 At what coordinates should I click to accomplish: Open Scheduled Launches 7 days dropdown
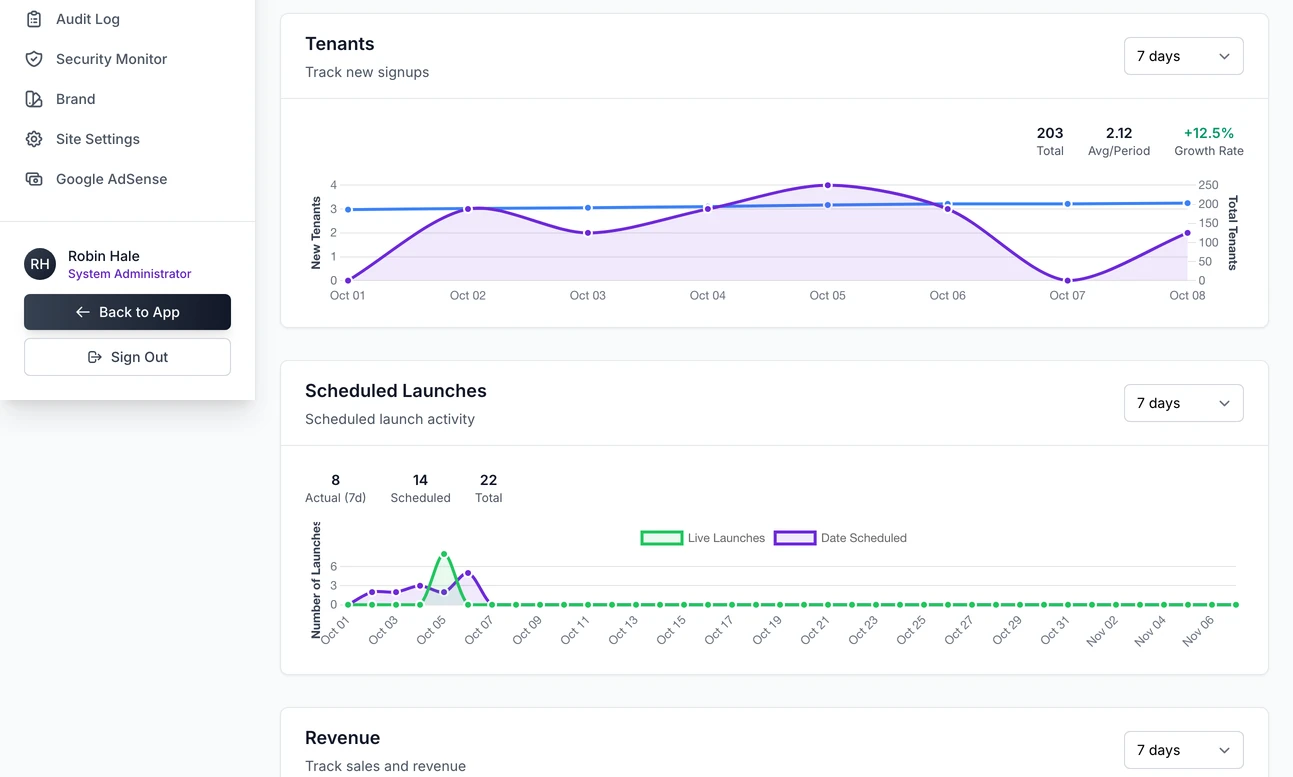pyautogui.click(x=1184, y=403)
